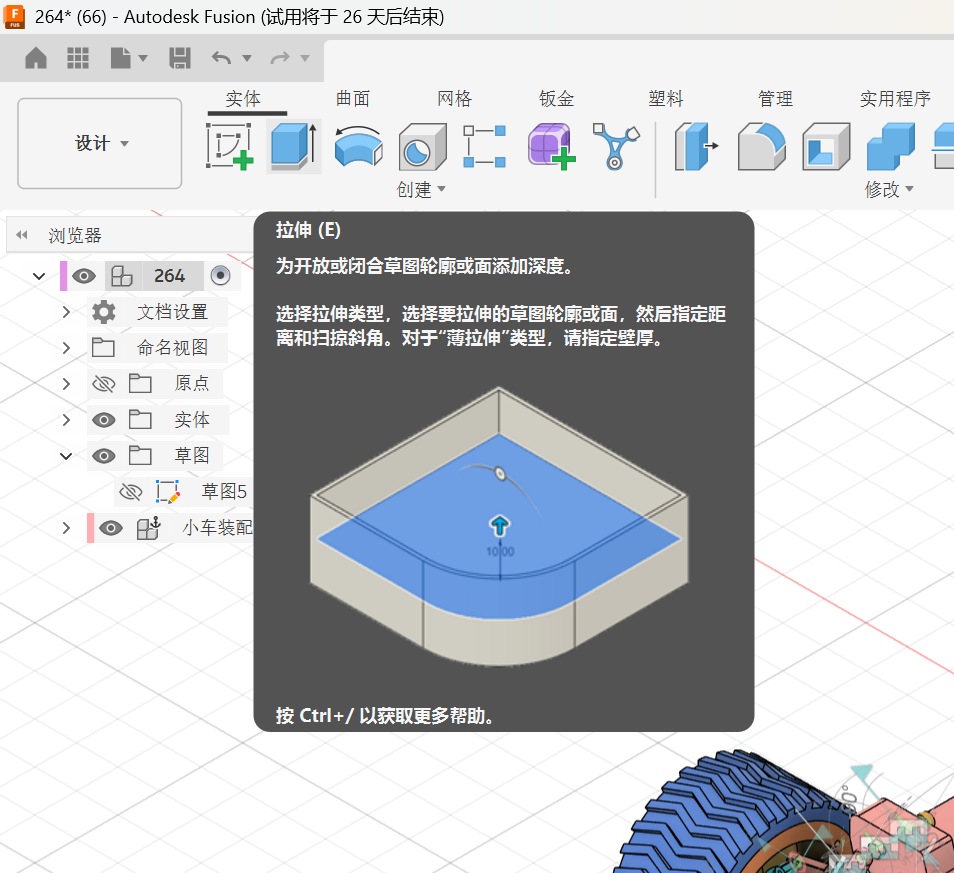Viewport: 954px width, 873px height.
Task: Select the Create Form tool
Action: pos(551,147)
